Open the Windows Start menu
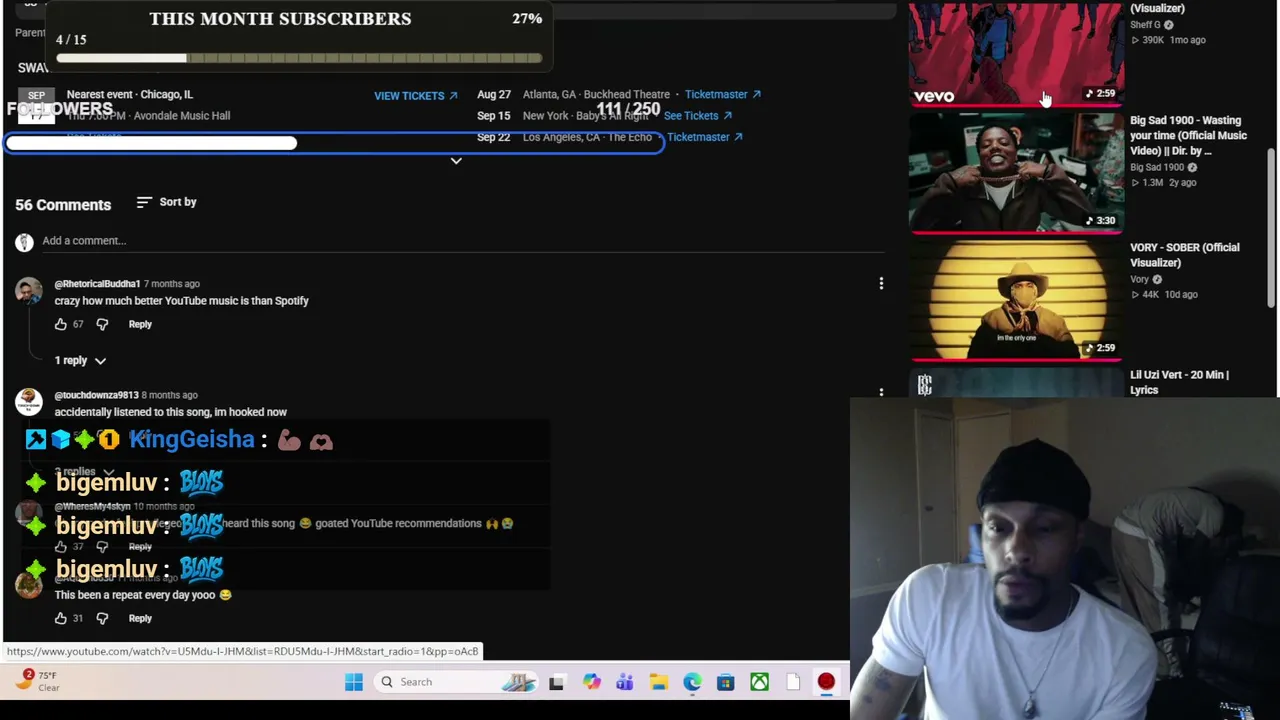Image resolution: width=1280 pixels, height=720 pixels. click(x=354, y=682)
